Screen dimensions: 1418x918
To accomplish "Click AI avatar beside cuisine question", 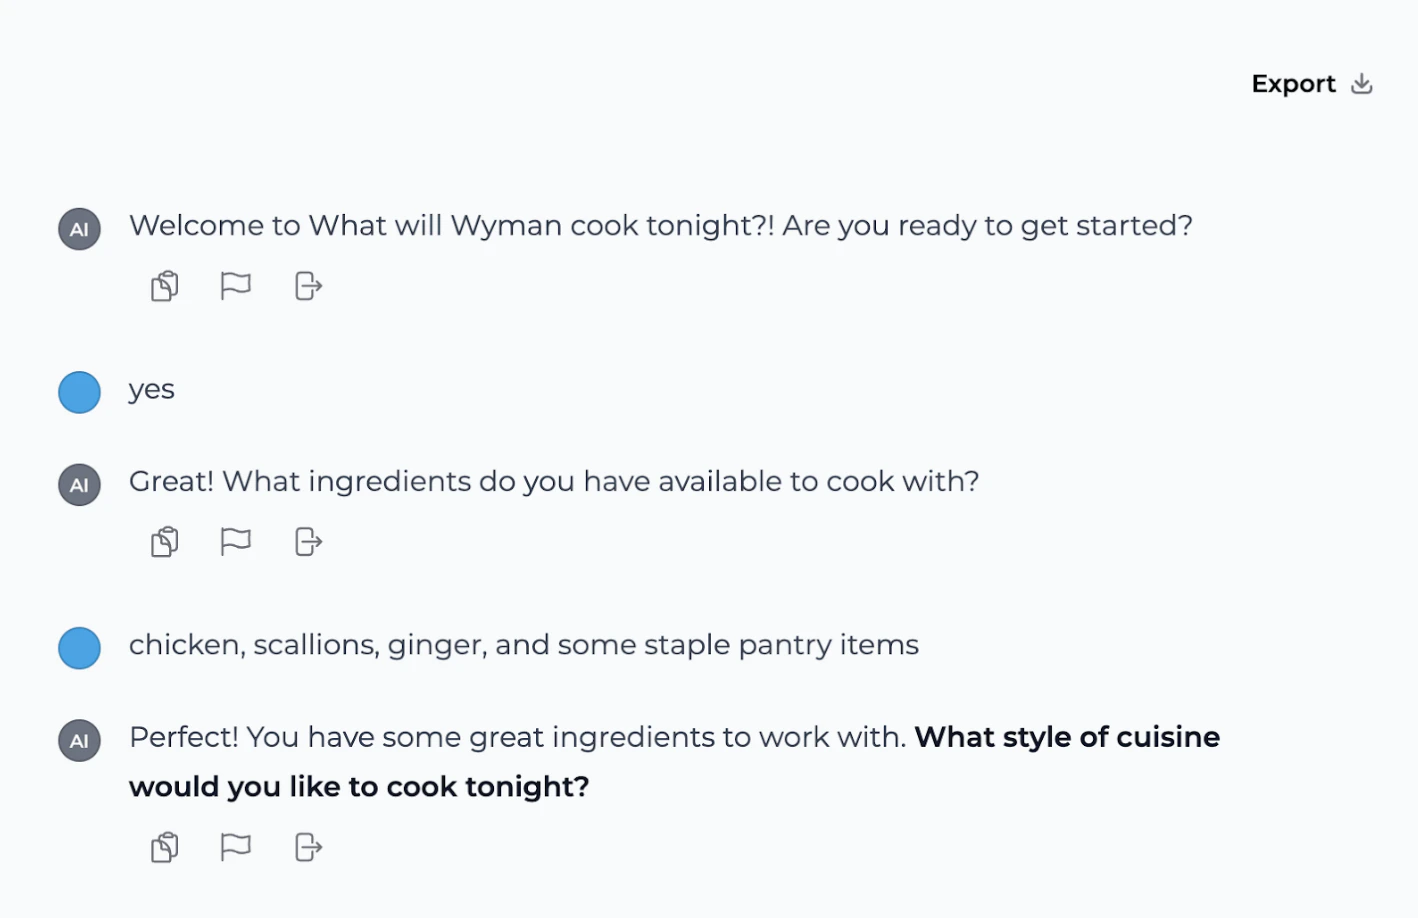I will [79, 741].
